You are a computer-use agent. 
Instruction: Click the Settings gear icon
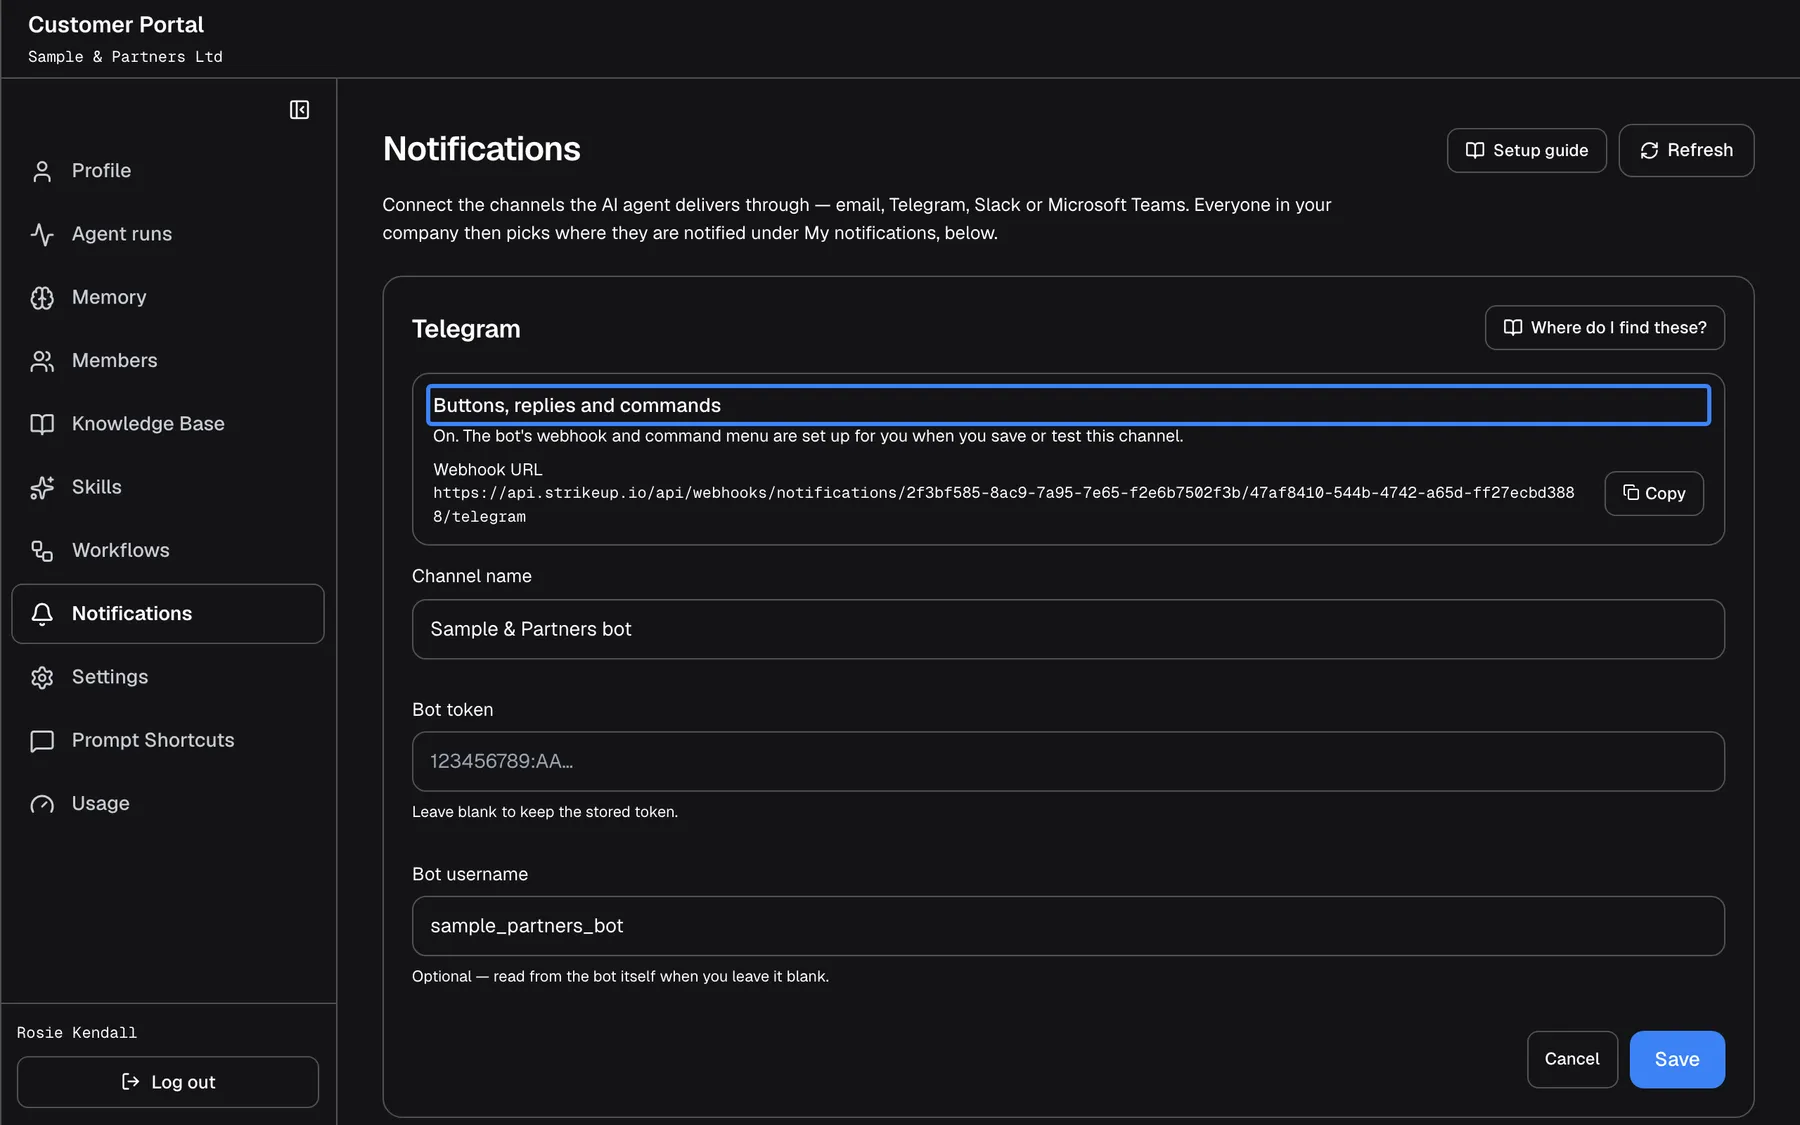42,677
